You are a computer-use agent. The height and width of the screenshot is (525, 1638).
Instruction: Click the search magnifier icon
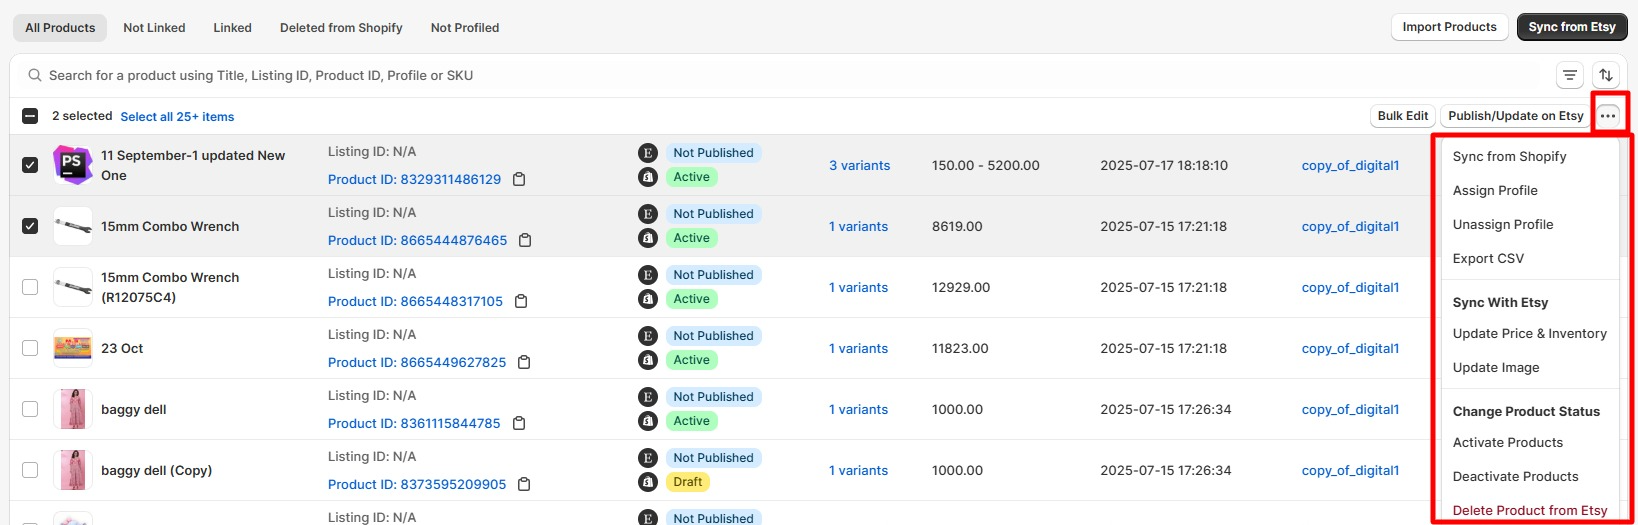point(35,75)
